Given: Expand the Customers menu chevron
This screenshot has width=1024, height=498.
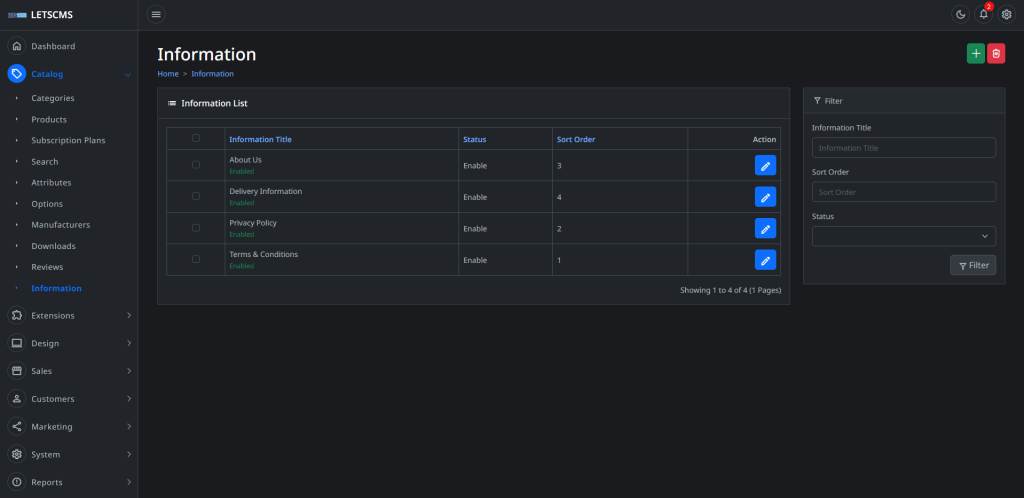Looking at the screenshot, I should tap(129, 399).
